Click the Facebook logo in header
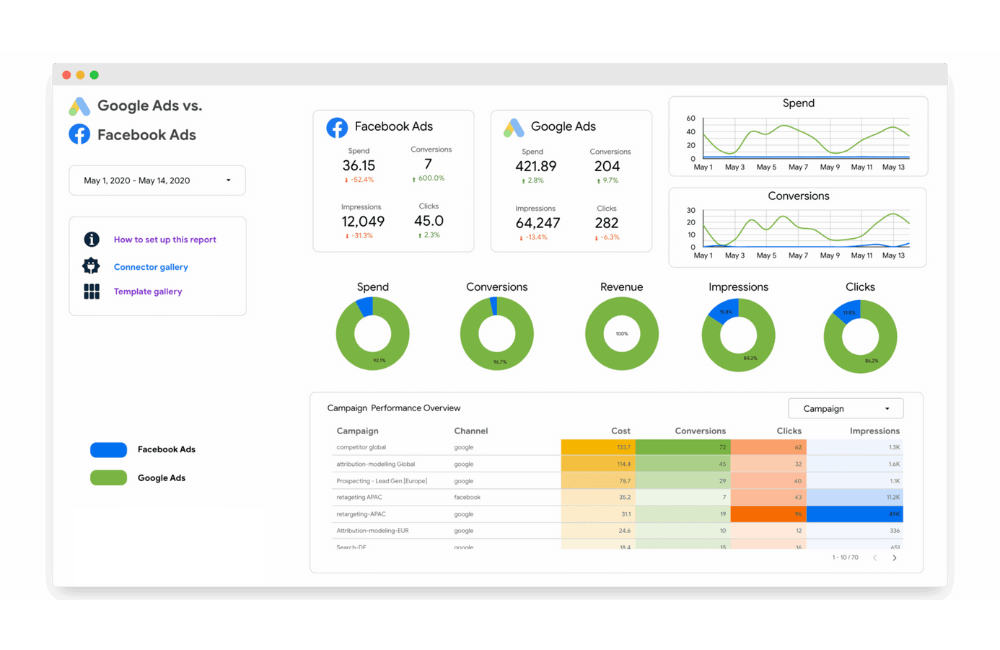Viewport: 1000px width, 650px height. pyautogui.click(x=79, y=134)
